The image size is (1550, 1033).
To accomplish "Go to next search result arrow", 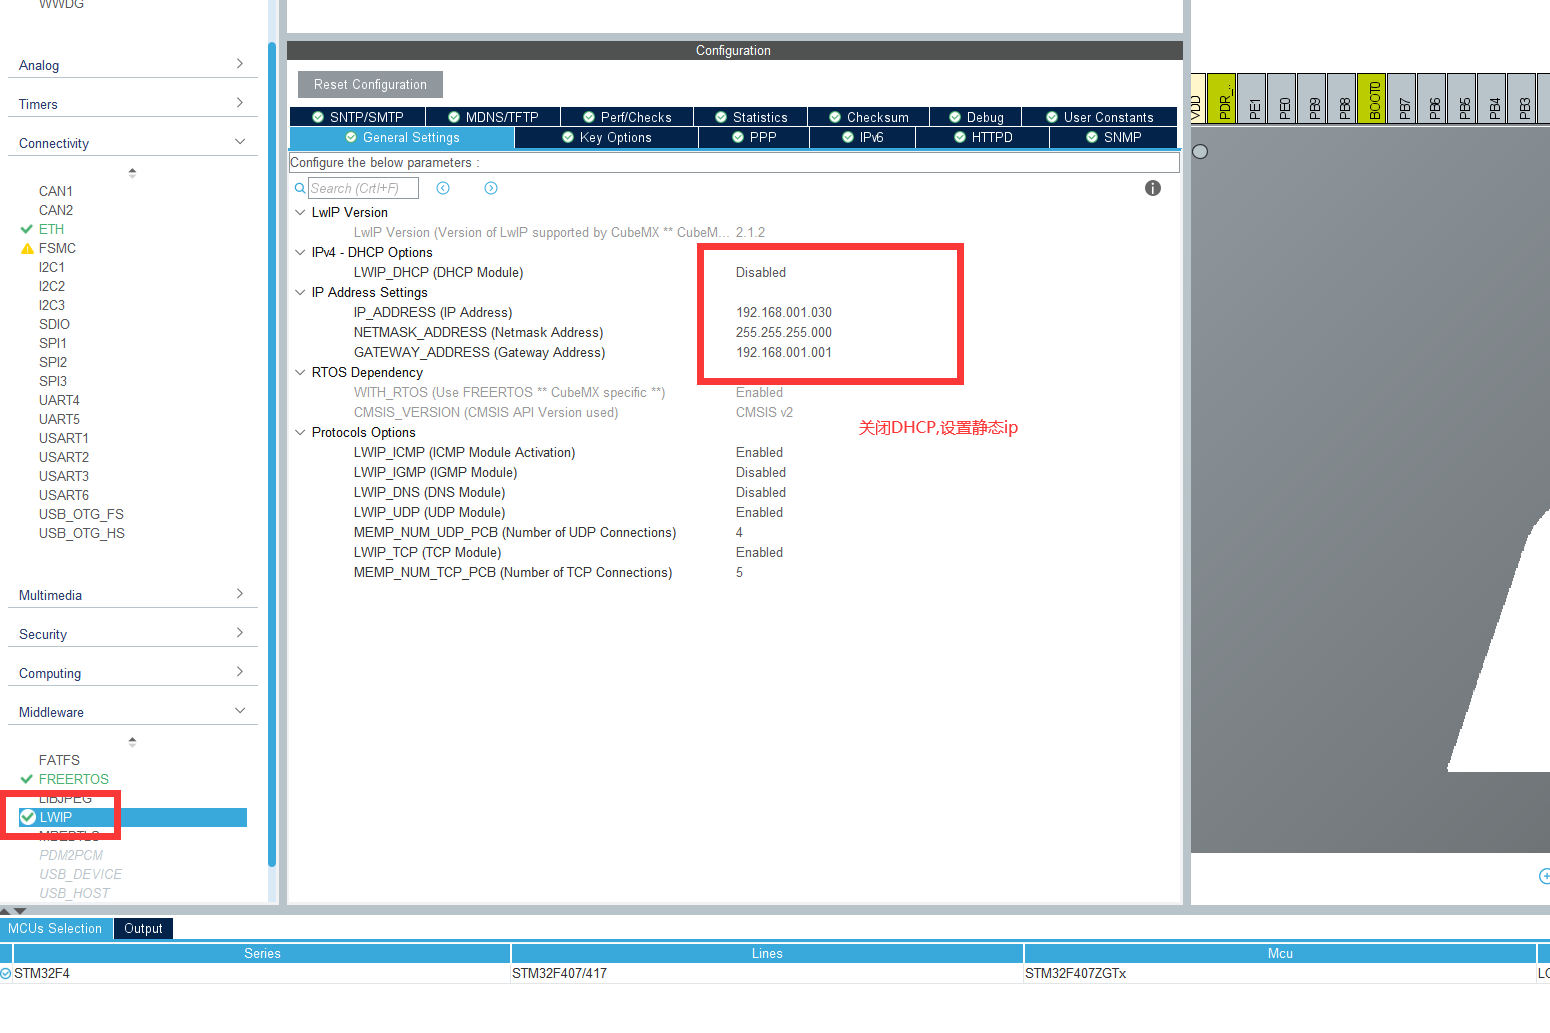I will [491, 188].
